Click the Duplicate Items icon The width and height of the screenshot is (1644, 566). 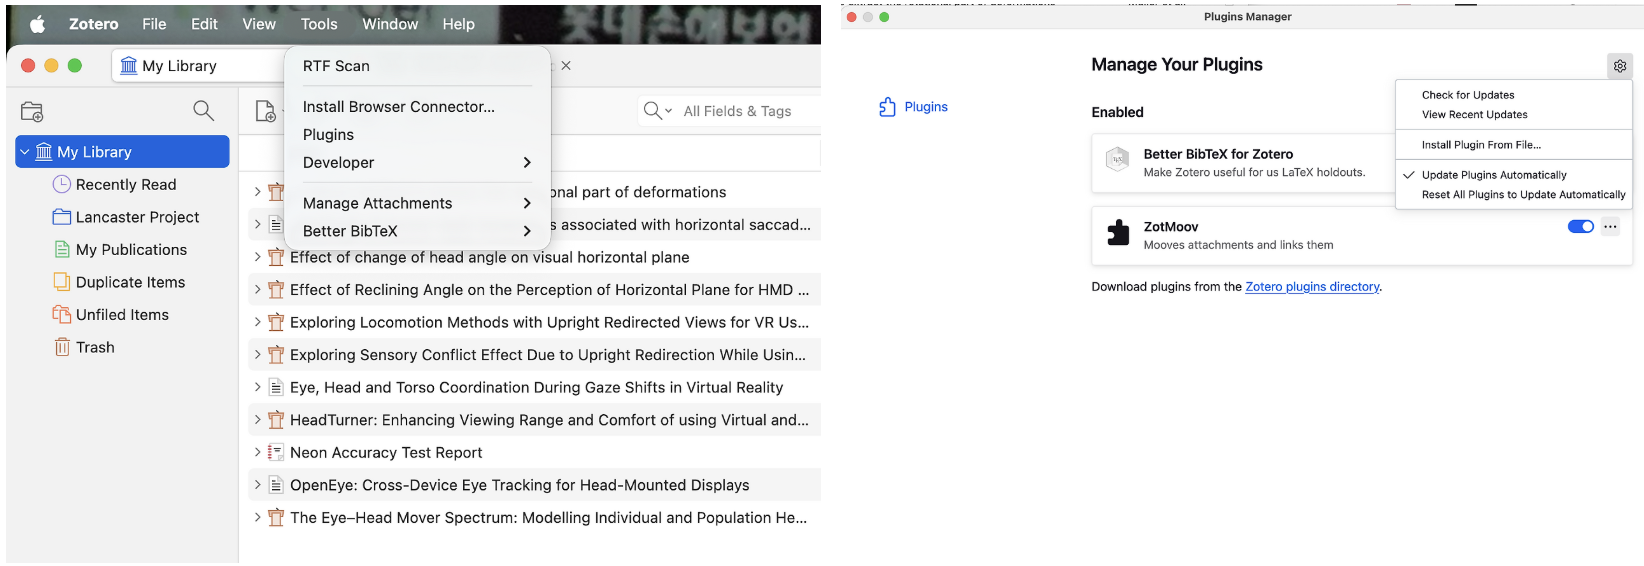point(62,282)
